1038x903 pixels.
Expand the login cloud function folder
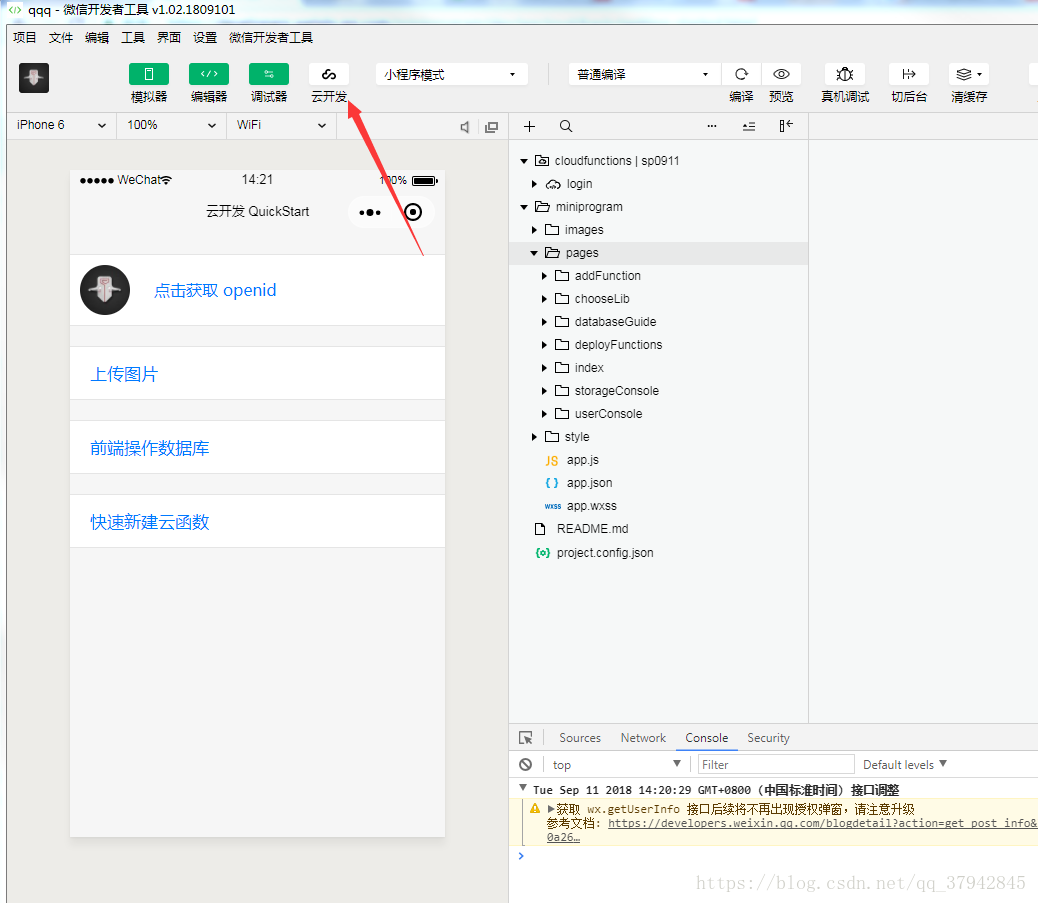pyautogui.click(x=534, y=184)
